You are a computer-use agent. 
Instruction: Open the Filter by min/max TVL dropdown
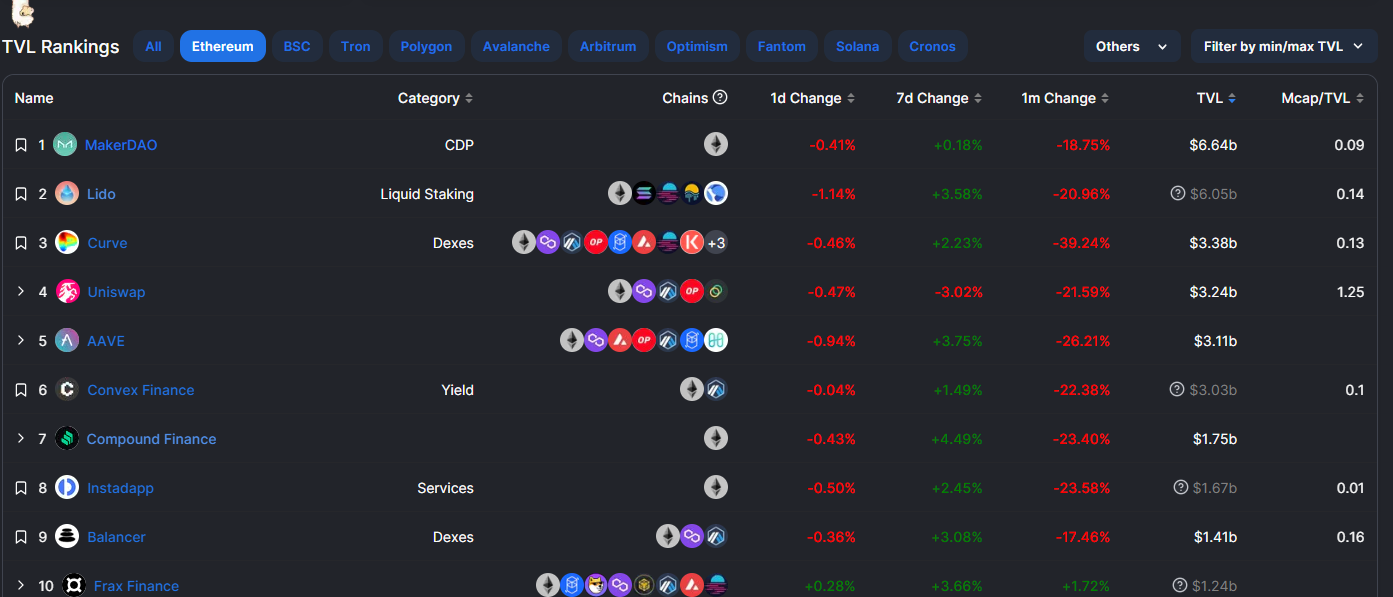click(1283, 46)
